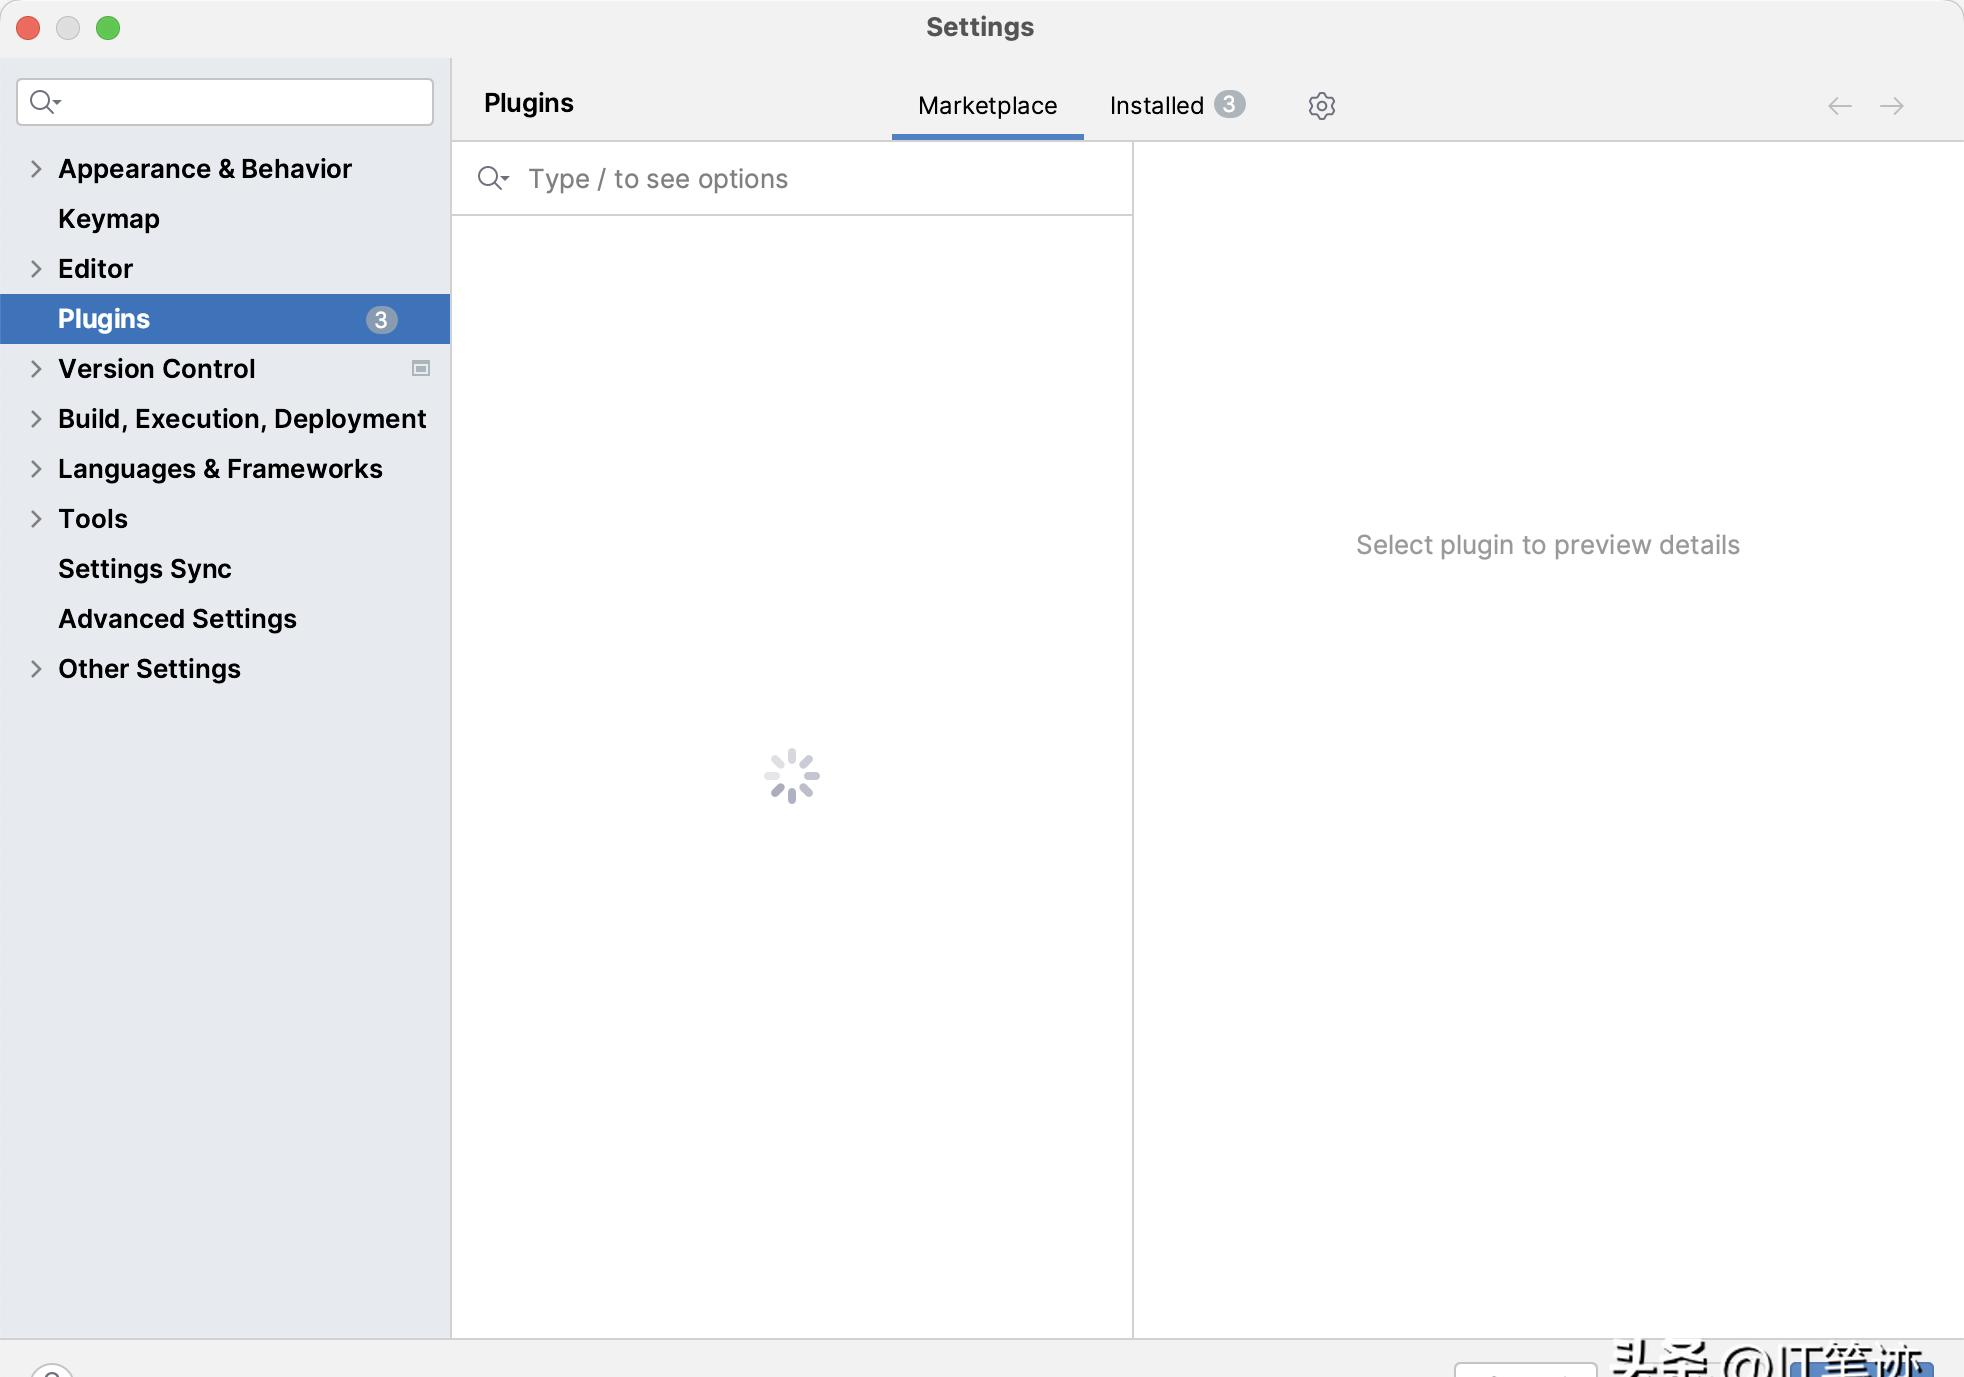Screen dimensions: 1964x1377
Task: Click the Version Control project-level settings icon
Action: coord(421,369)
